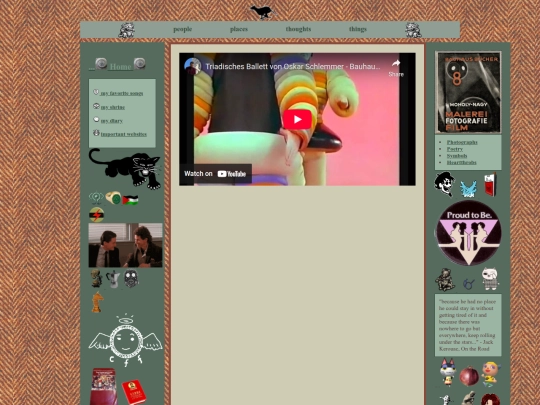This screenshot has height=405, width=540.
Task: Click the wooden chess knight piece
Action: [97, 302]
